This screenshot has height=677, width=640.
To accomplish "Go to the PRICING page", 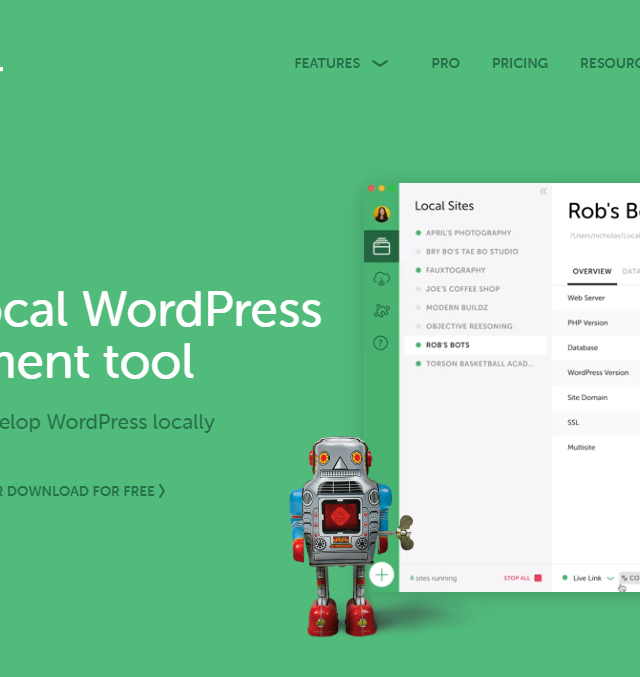I will 520,63.
